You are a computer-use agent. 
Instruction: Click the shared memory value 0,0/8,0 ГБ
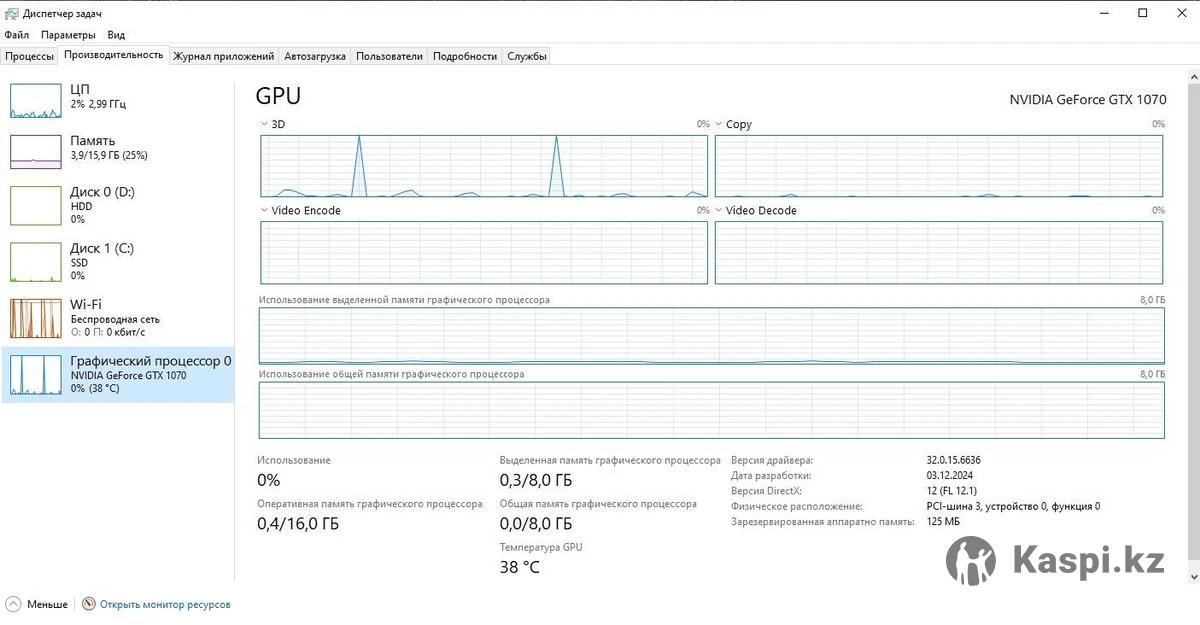tap(536, 524)
